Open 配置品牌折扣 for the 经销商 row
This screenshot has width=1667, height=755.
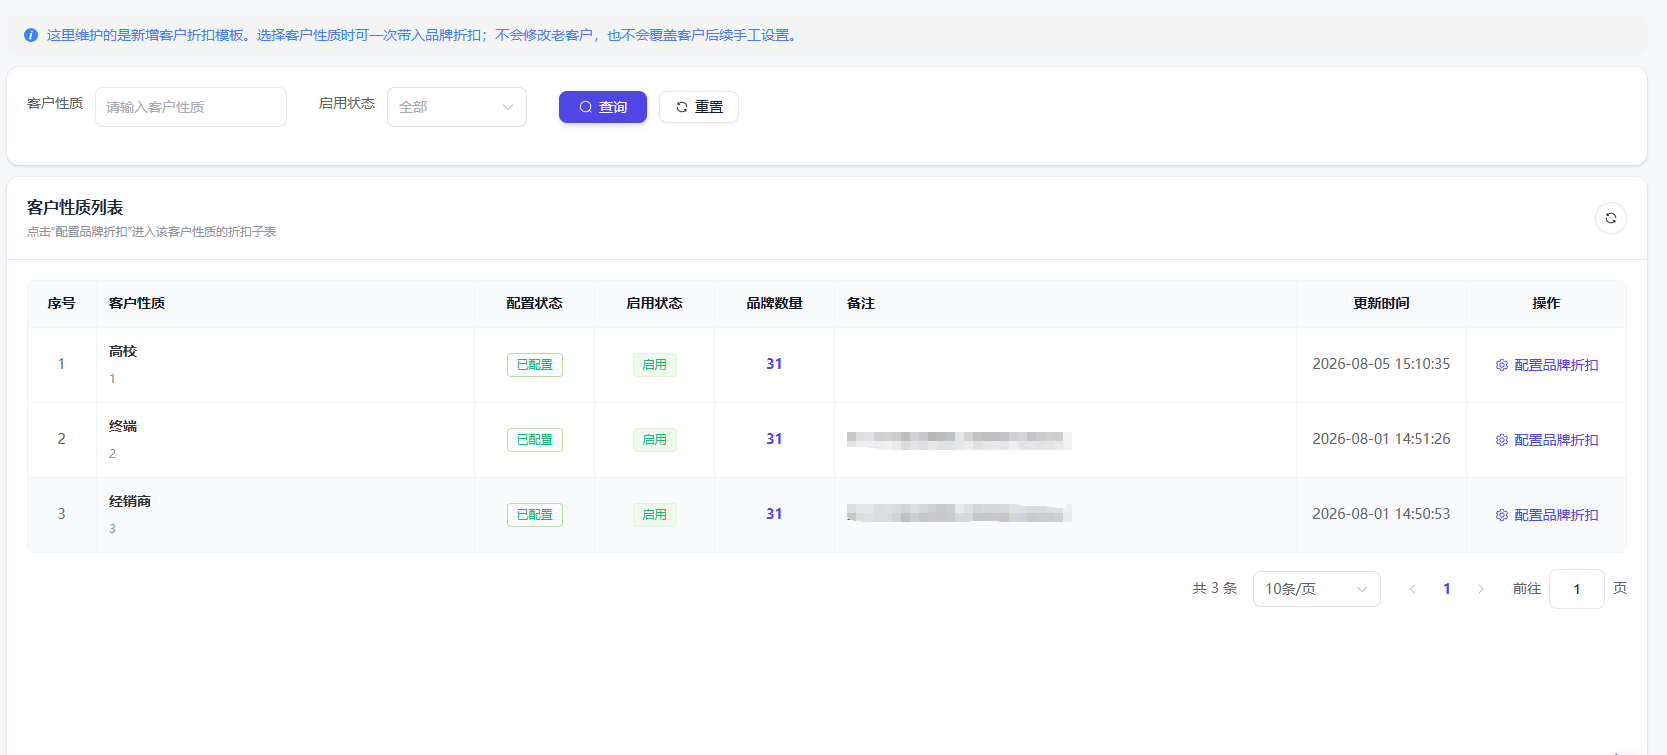[1547, 515]
